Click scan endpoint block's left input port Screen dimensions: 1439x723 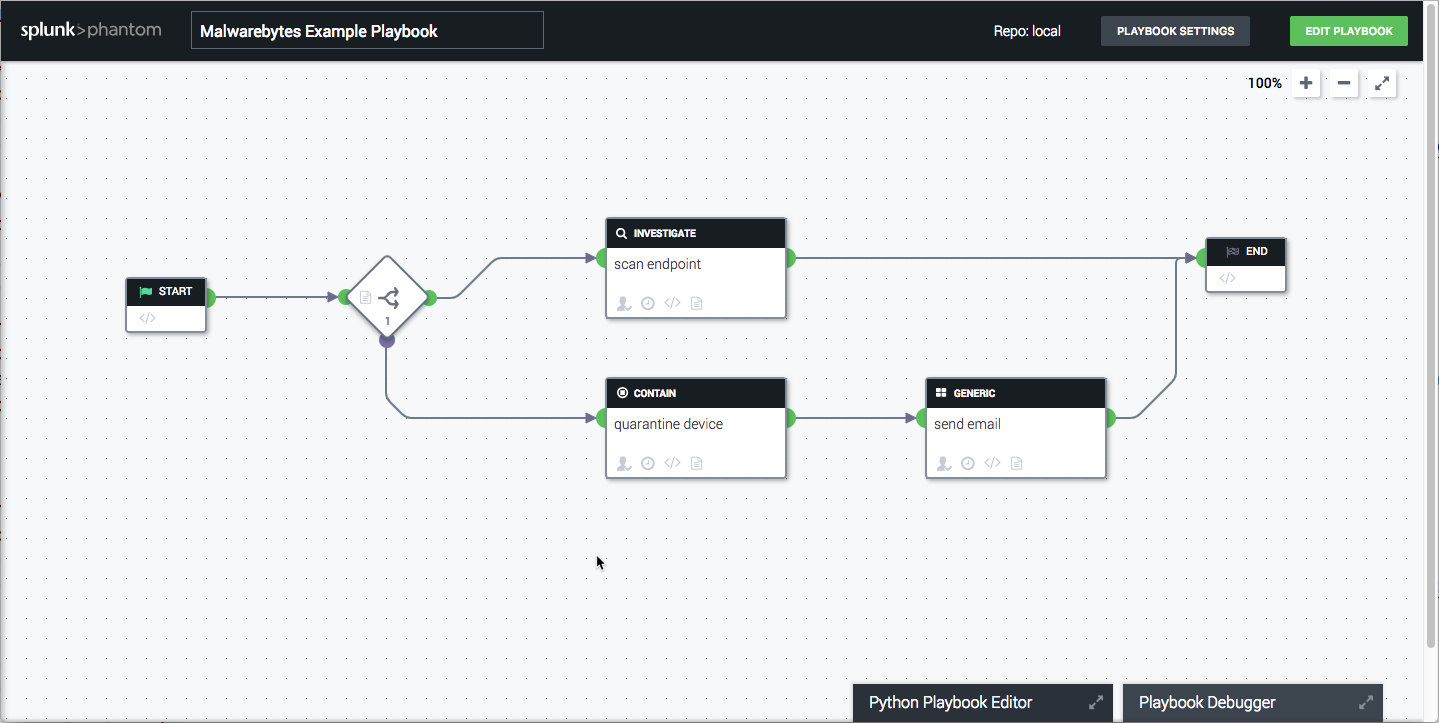(x=602, y=258)
